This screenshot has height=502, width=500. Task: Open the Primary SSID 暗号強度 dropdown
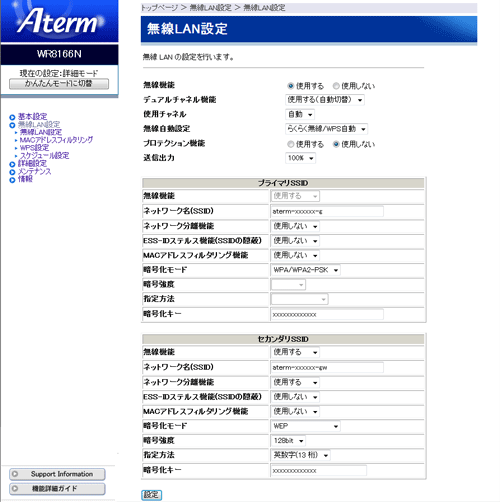coord(288,285)
